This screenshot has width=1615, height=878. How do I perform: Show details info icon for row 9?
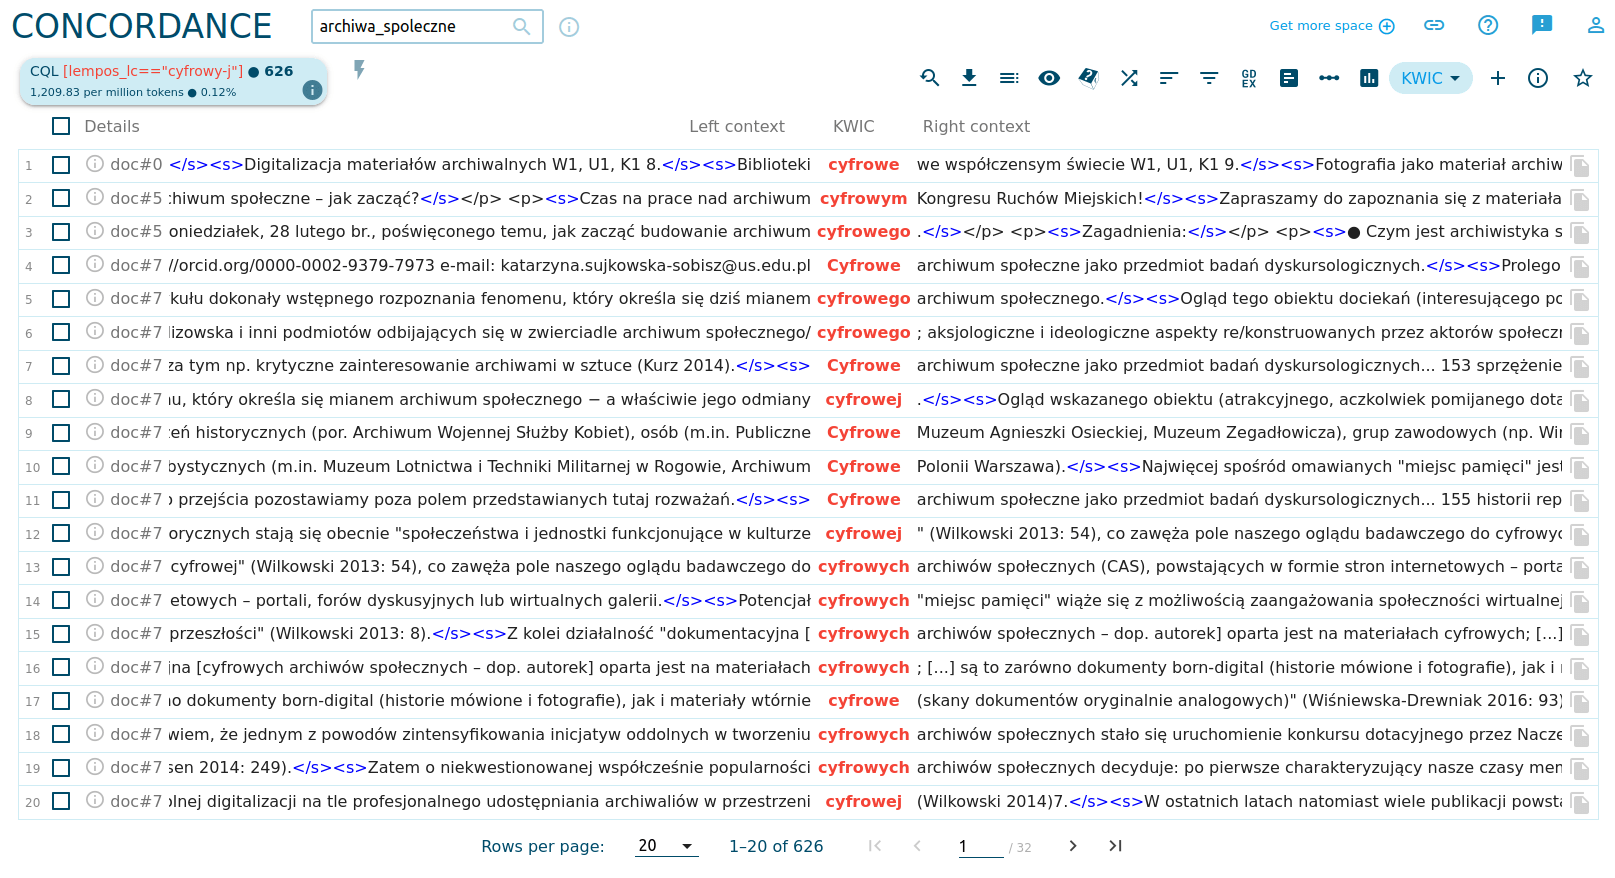pyautogui.click(x=95, y=431)
